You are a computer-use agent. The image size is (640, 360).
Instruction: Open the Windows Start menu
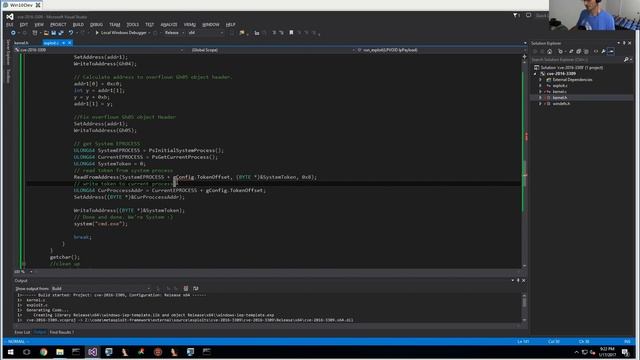pyautogui.click(x=11, y=352)
